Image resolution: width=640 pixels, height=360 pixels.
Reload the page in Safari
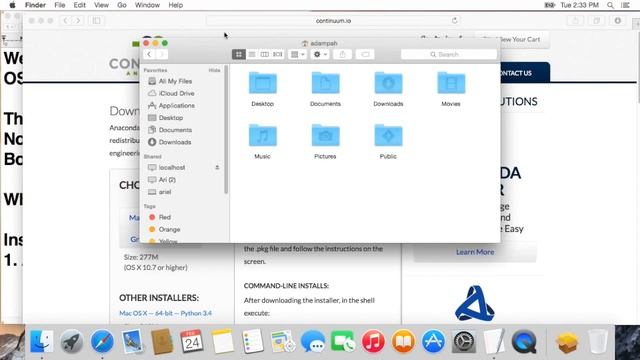[x=454, y=20]
